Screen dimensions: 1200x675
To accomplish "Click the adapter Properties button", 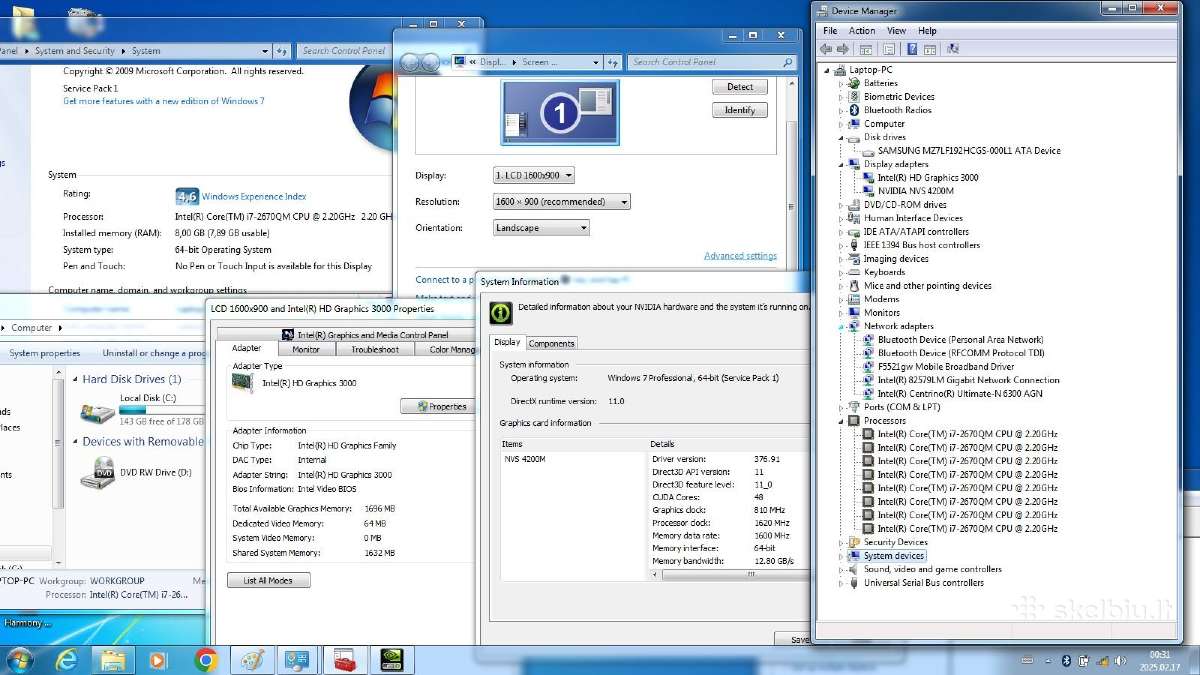I will coord(437,406).
